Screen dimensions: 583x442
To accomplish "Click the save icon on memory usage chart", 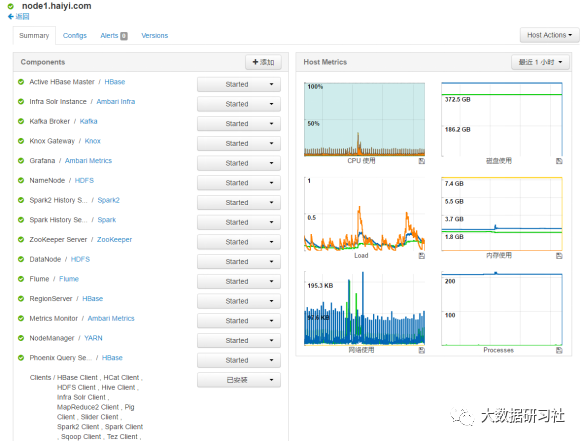I will click(x=559, y=256).
